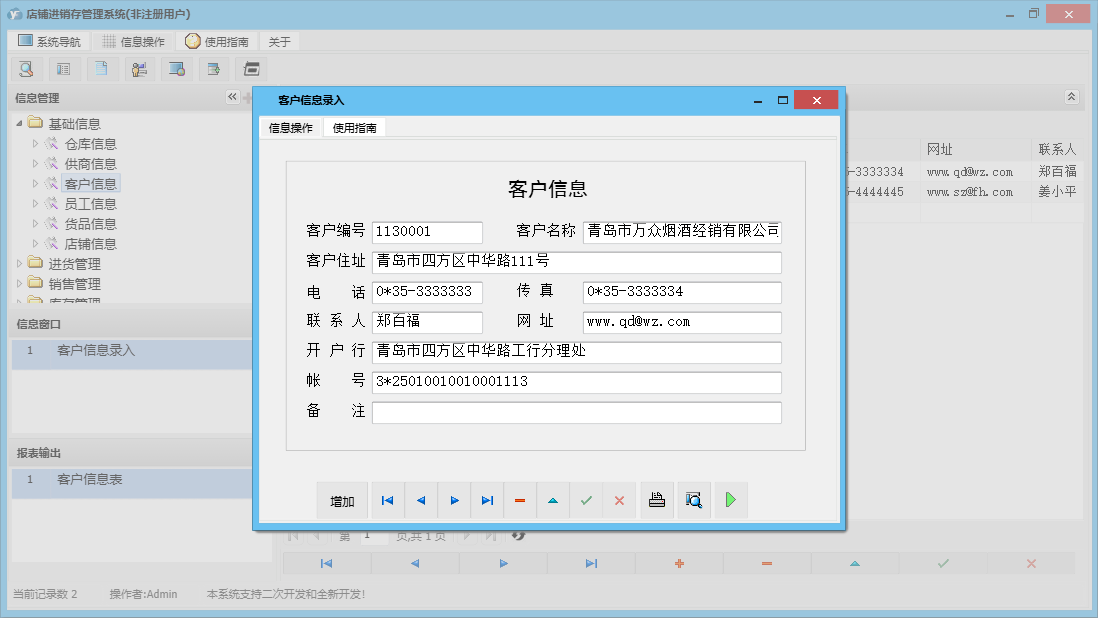Click the refresh icon near page navigation

[x=517, y=535]
